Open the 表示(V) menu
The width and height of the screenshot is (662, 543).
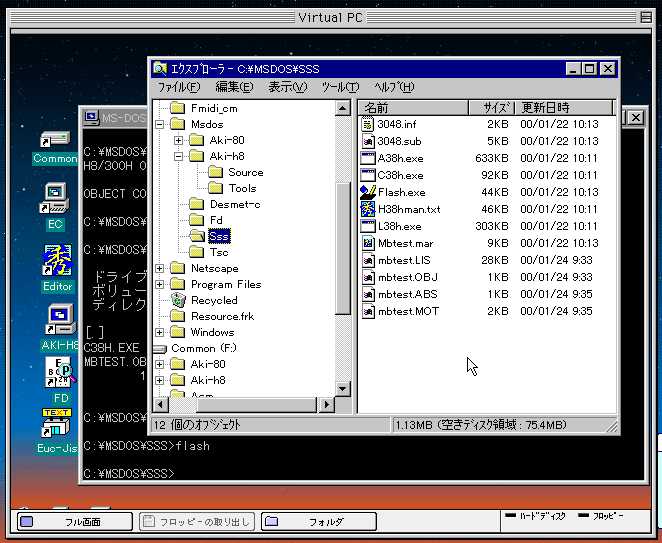288,87
